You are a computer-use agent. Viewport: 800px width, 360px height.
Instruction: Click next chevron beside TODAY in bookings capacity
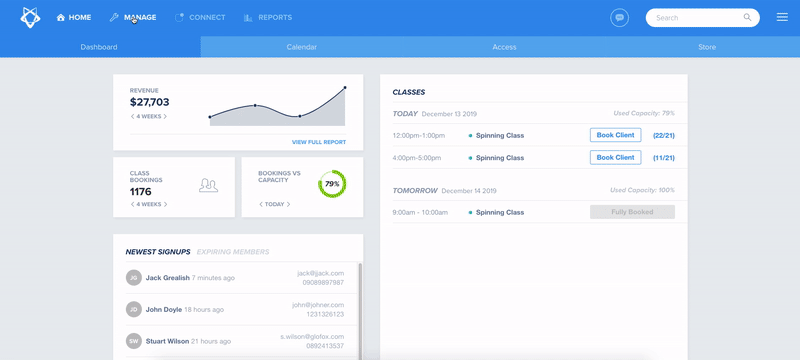pos(288,204)
